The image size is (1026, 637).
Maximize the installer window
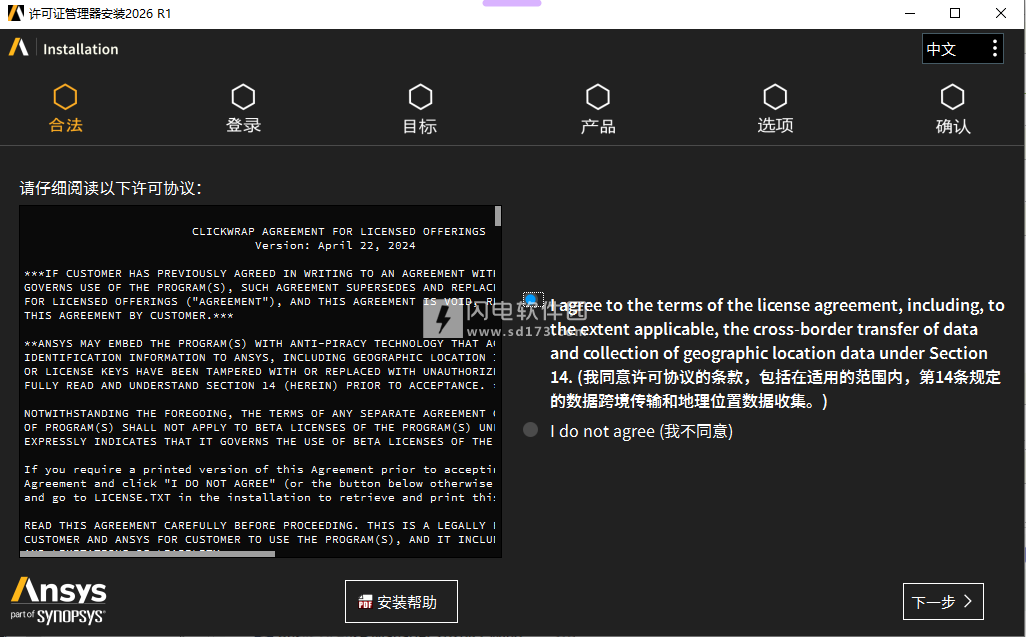[955, 13]
